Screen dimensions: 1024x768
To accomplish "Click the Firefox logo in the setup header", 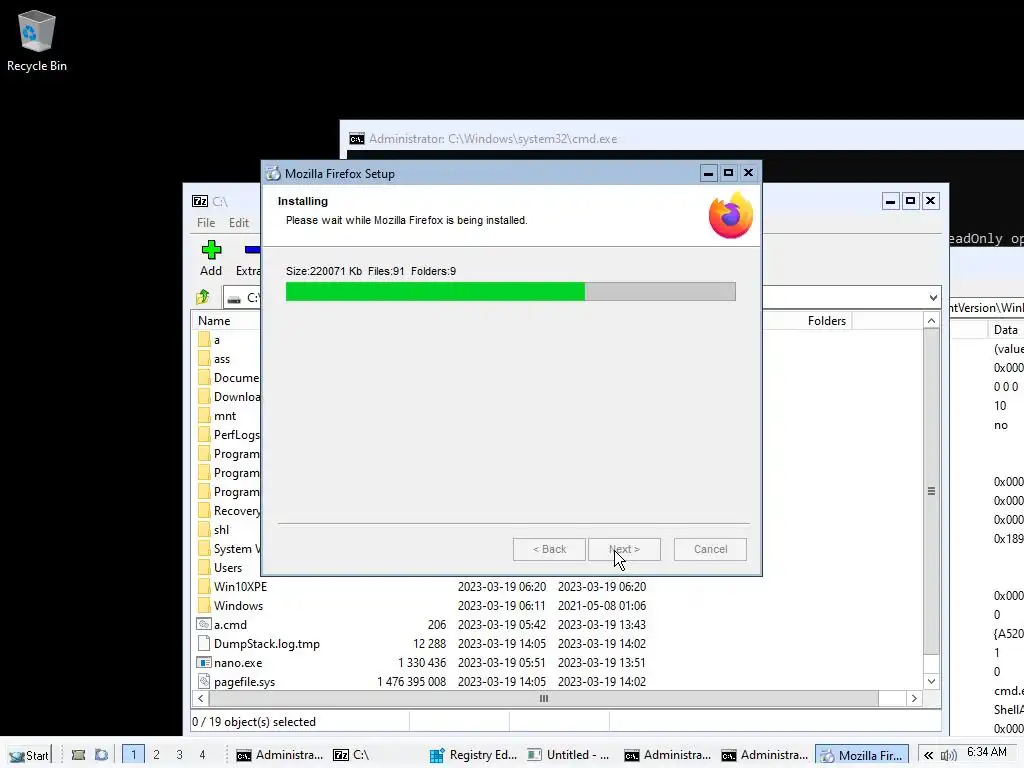I will click(731, 216).
